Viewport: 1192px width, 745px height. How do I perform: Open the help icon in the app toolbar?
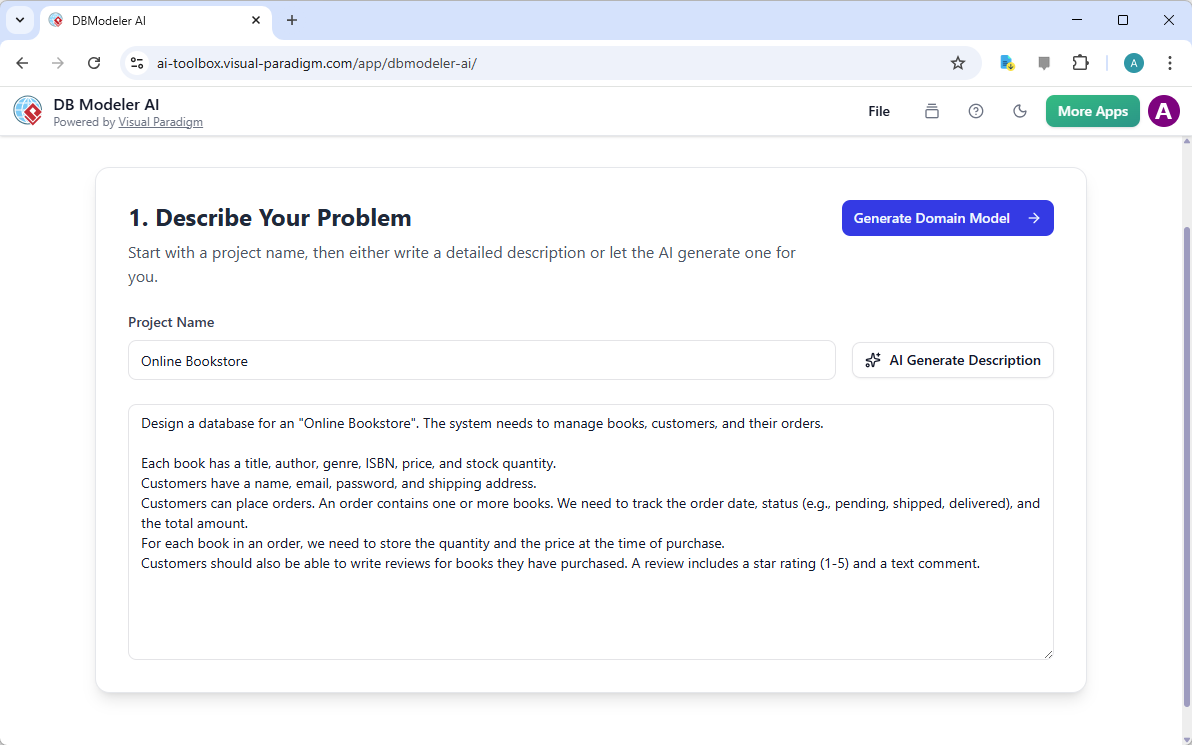[x=976, y=111]
